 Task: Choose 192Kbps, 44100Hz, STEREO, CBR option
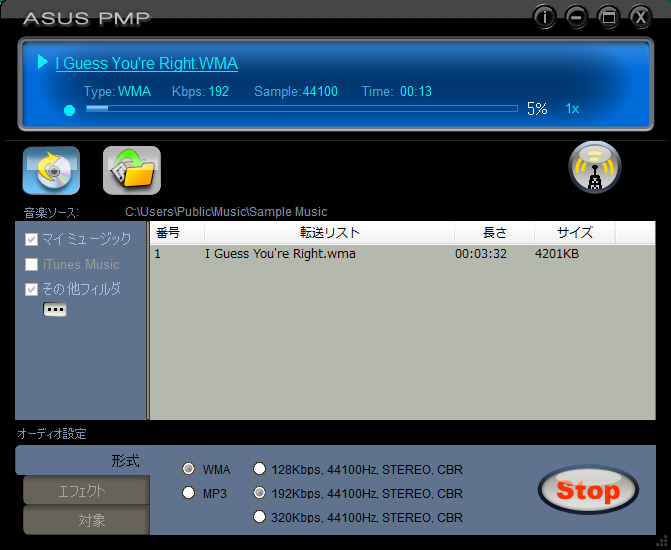coord(259,493)
